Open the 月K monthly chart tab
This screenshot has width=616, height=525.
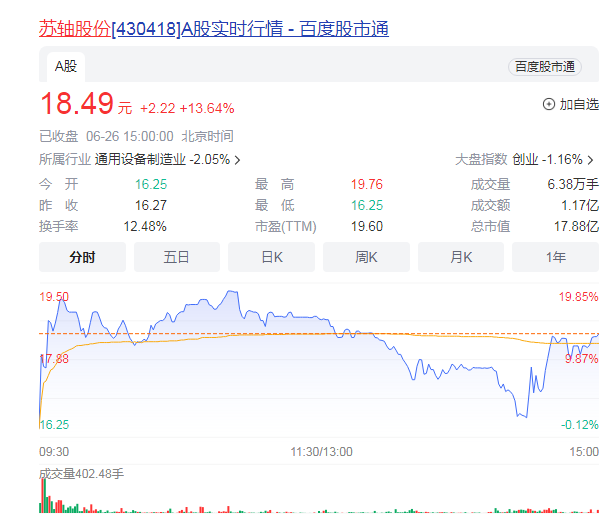tap(461, 257)
